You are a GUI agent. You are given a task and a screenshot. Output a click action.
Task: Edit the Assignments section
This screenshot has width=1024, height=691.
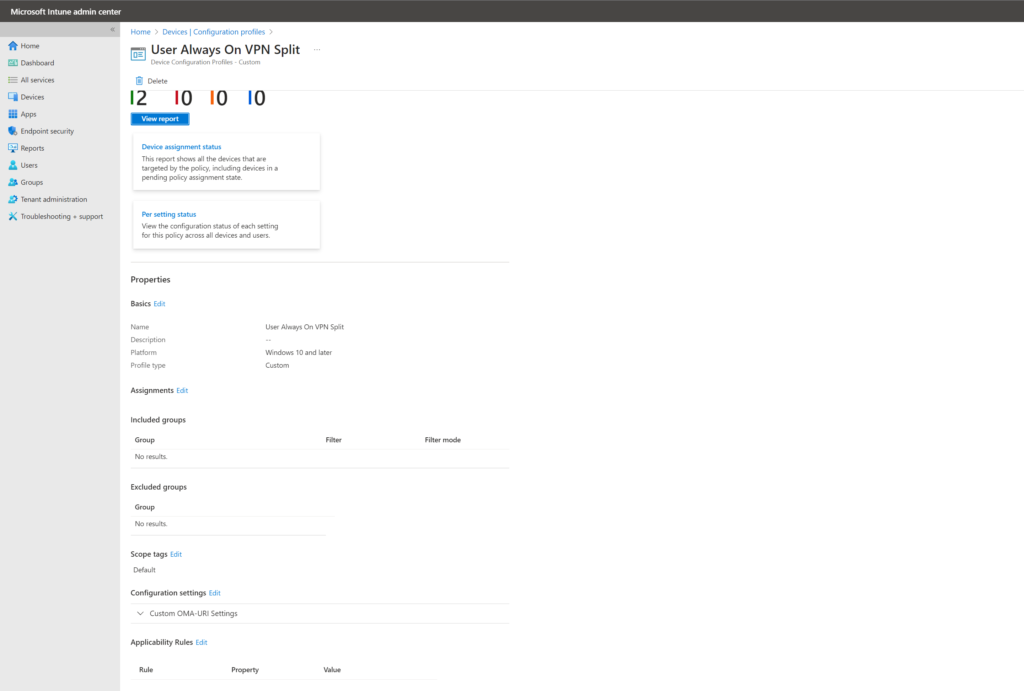pyautogui.click(x=182, y=391)
